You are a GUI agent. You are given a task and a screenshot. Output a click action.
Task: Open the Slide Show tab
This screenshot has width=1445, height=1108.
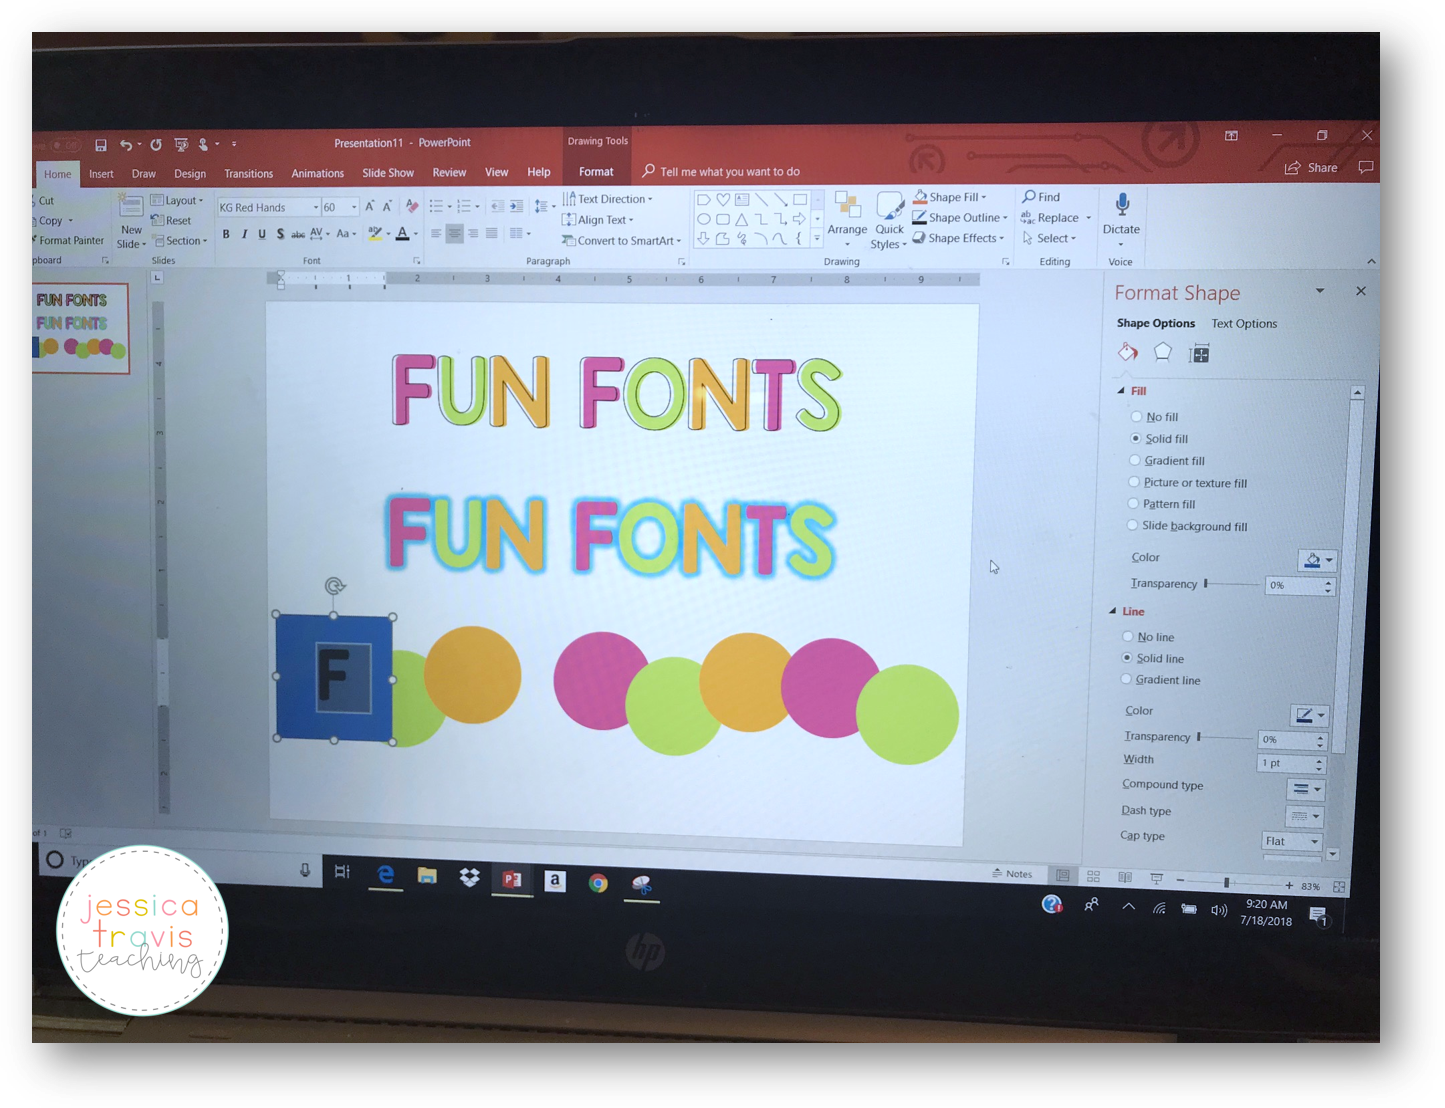point(388,174)
